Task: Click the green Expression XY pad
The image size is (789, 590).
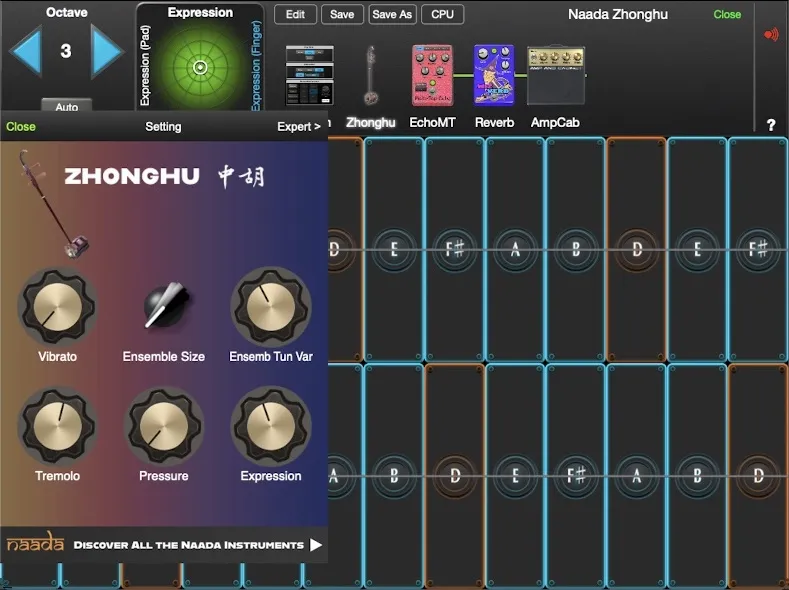Action: (x=200, y=67)
